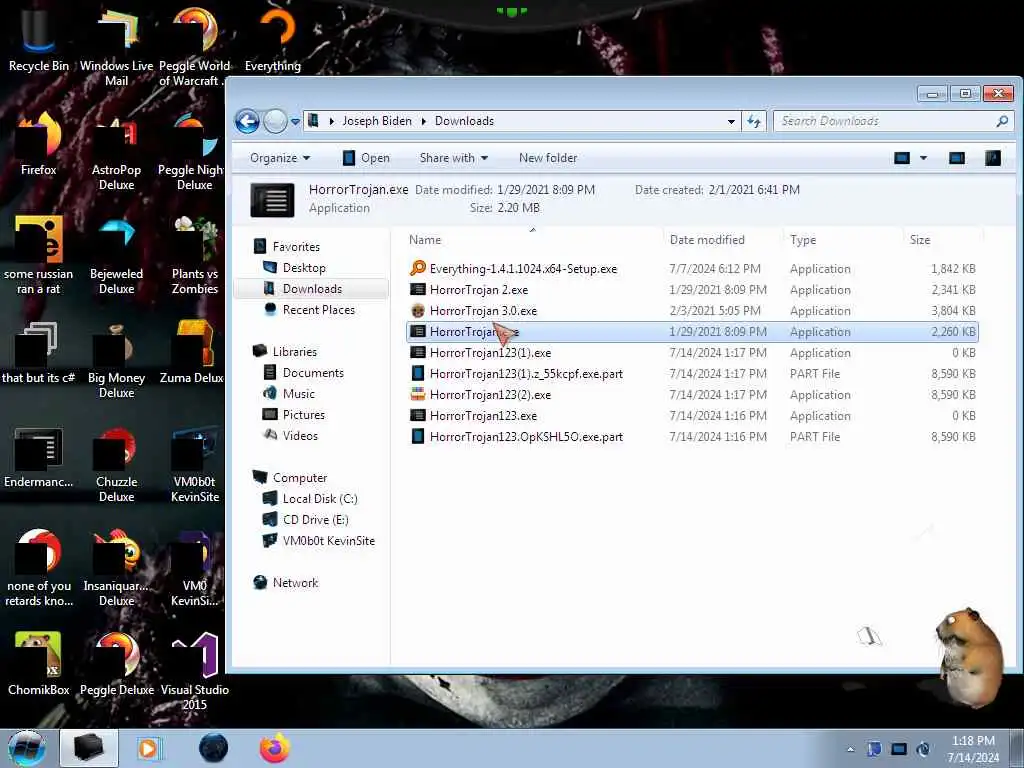Select Downloads in navigation pane
The height and width of the screenshot is (768, 1024).
point(312,289)
